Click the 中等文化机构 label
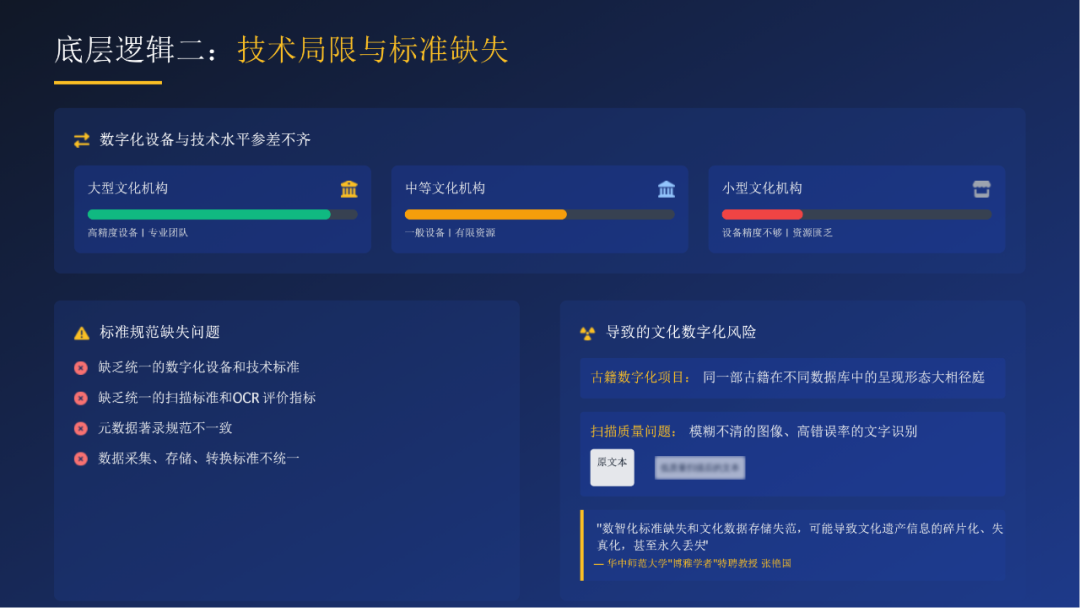Viewport: 1080px width, 608px height. [445, 188]
